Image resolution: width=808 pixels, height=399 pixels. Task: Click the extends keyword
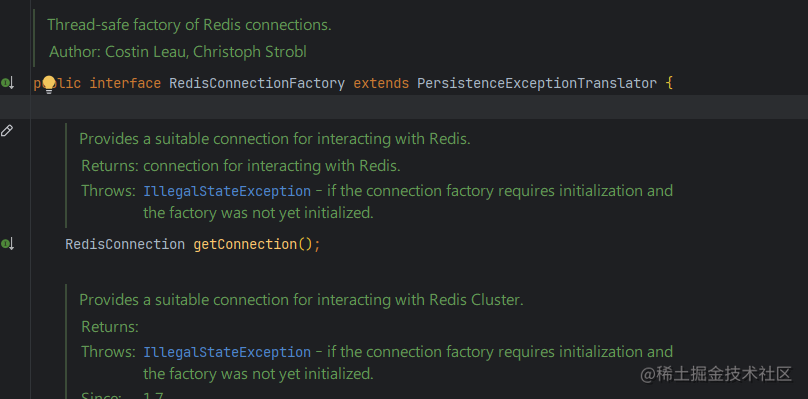pyautogui.click(x=381, y=84)
